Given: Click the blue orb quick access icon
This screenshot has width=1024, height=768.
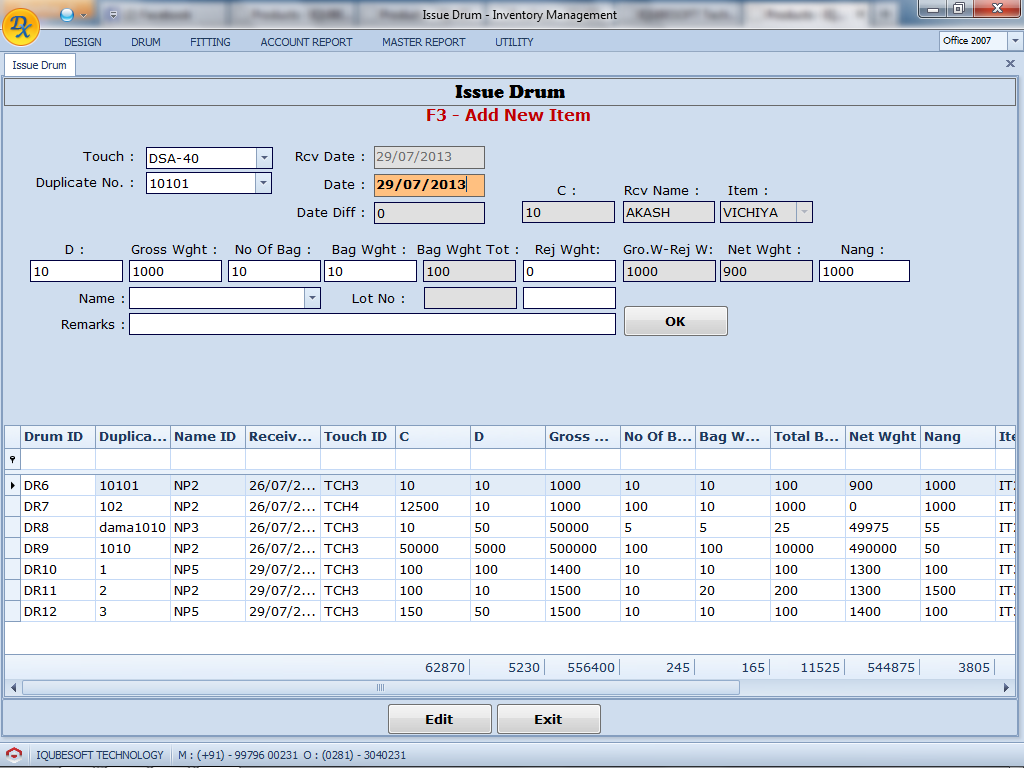Looking at the screenshot, I should pos(66,14).
